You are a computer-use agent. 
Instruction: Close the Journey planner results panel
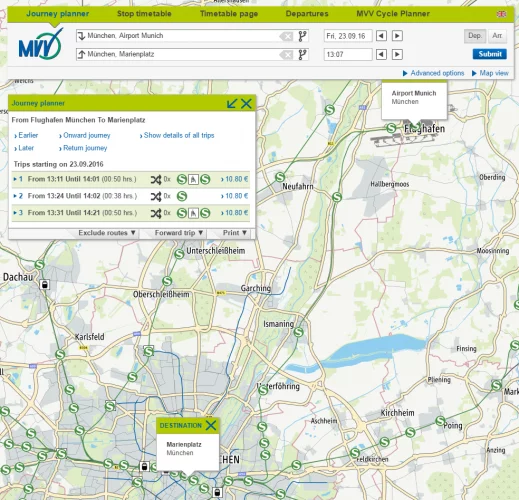246,103
